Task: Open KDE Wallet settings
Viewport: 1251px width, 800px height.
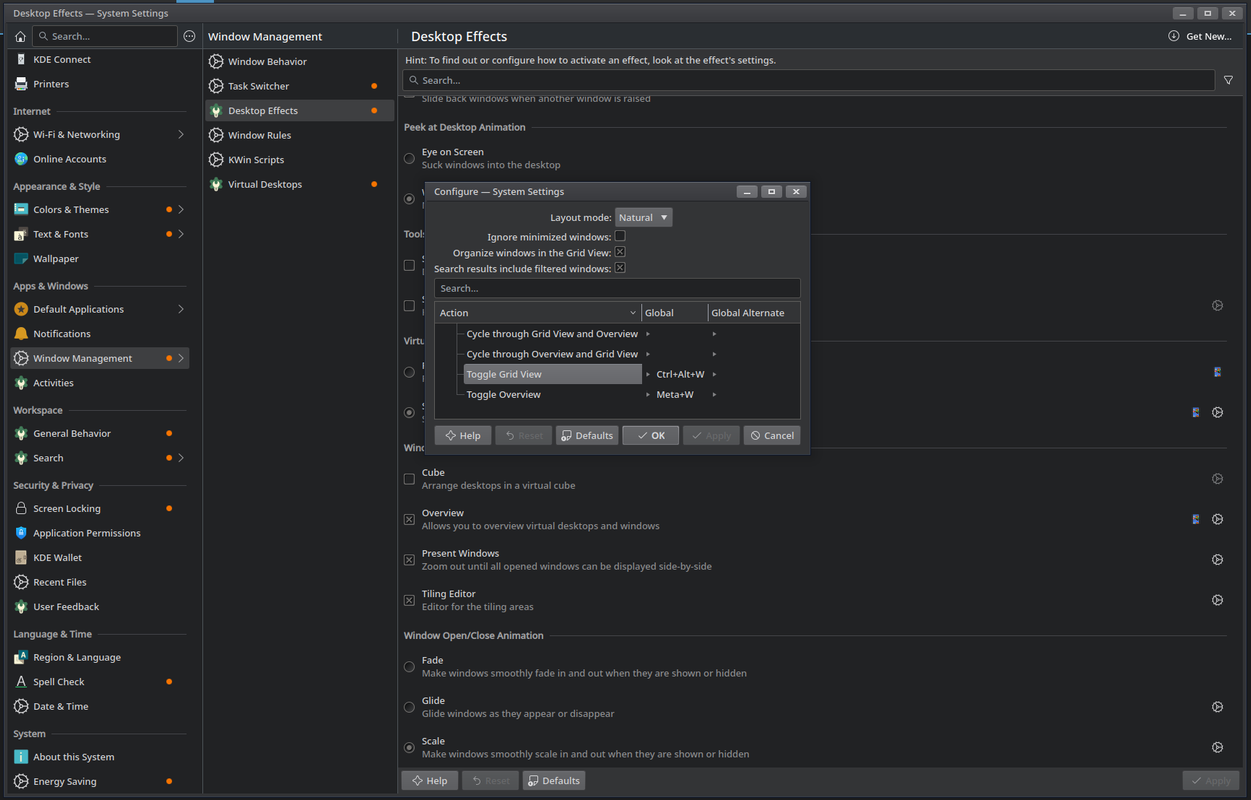Action: [x=99, y=558]
